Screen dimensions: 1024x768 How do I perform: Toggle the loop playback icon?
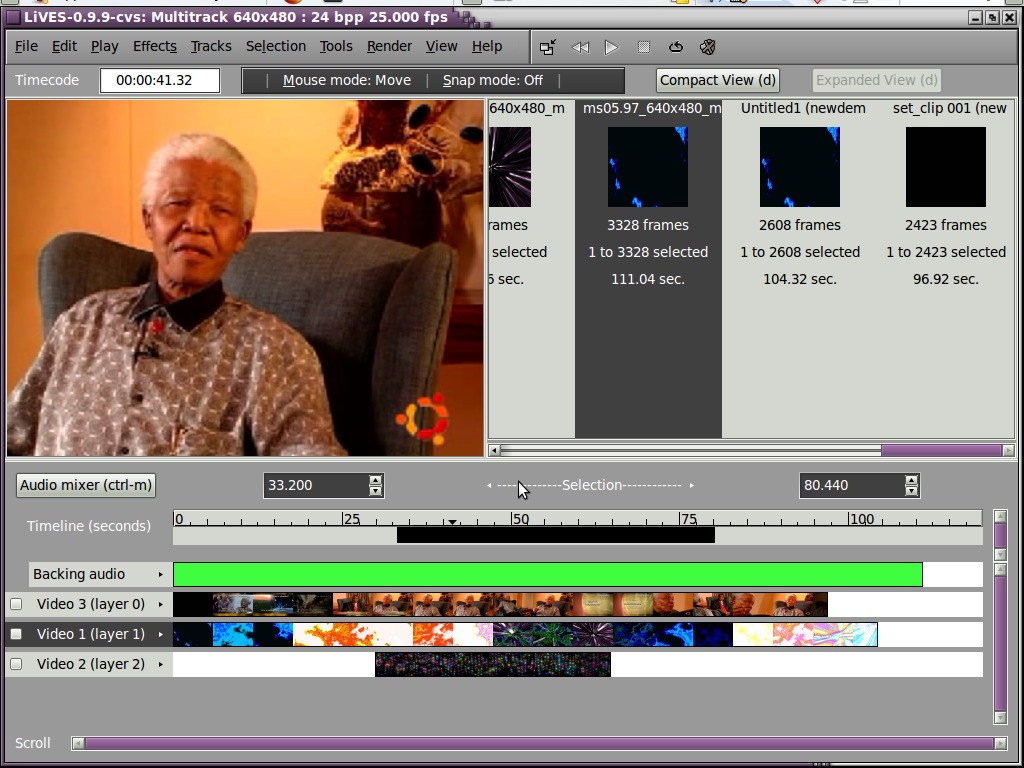(x=676, y=47)
